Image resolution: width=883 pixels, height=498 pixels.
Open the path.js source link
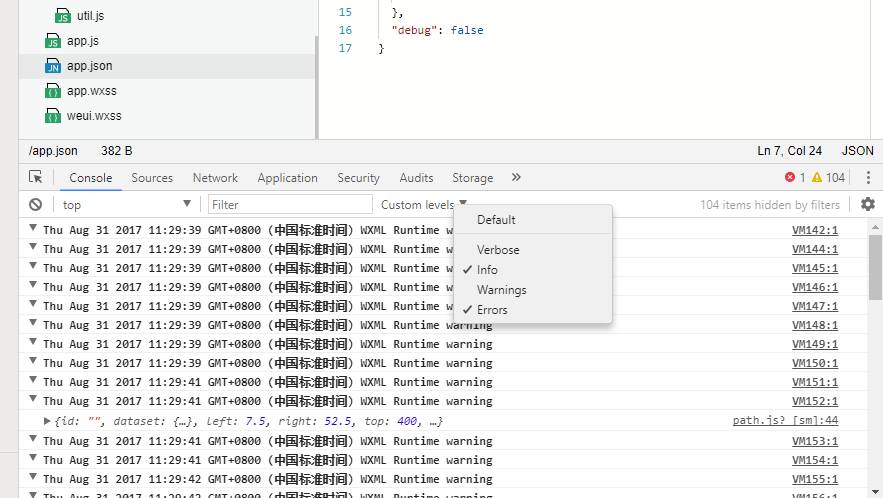pos(785,421)
